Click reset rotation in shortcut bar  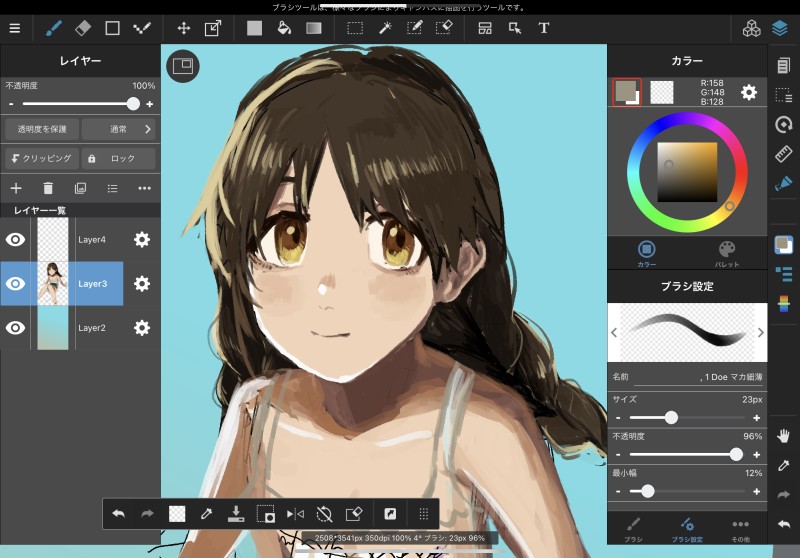[324, 514]
